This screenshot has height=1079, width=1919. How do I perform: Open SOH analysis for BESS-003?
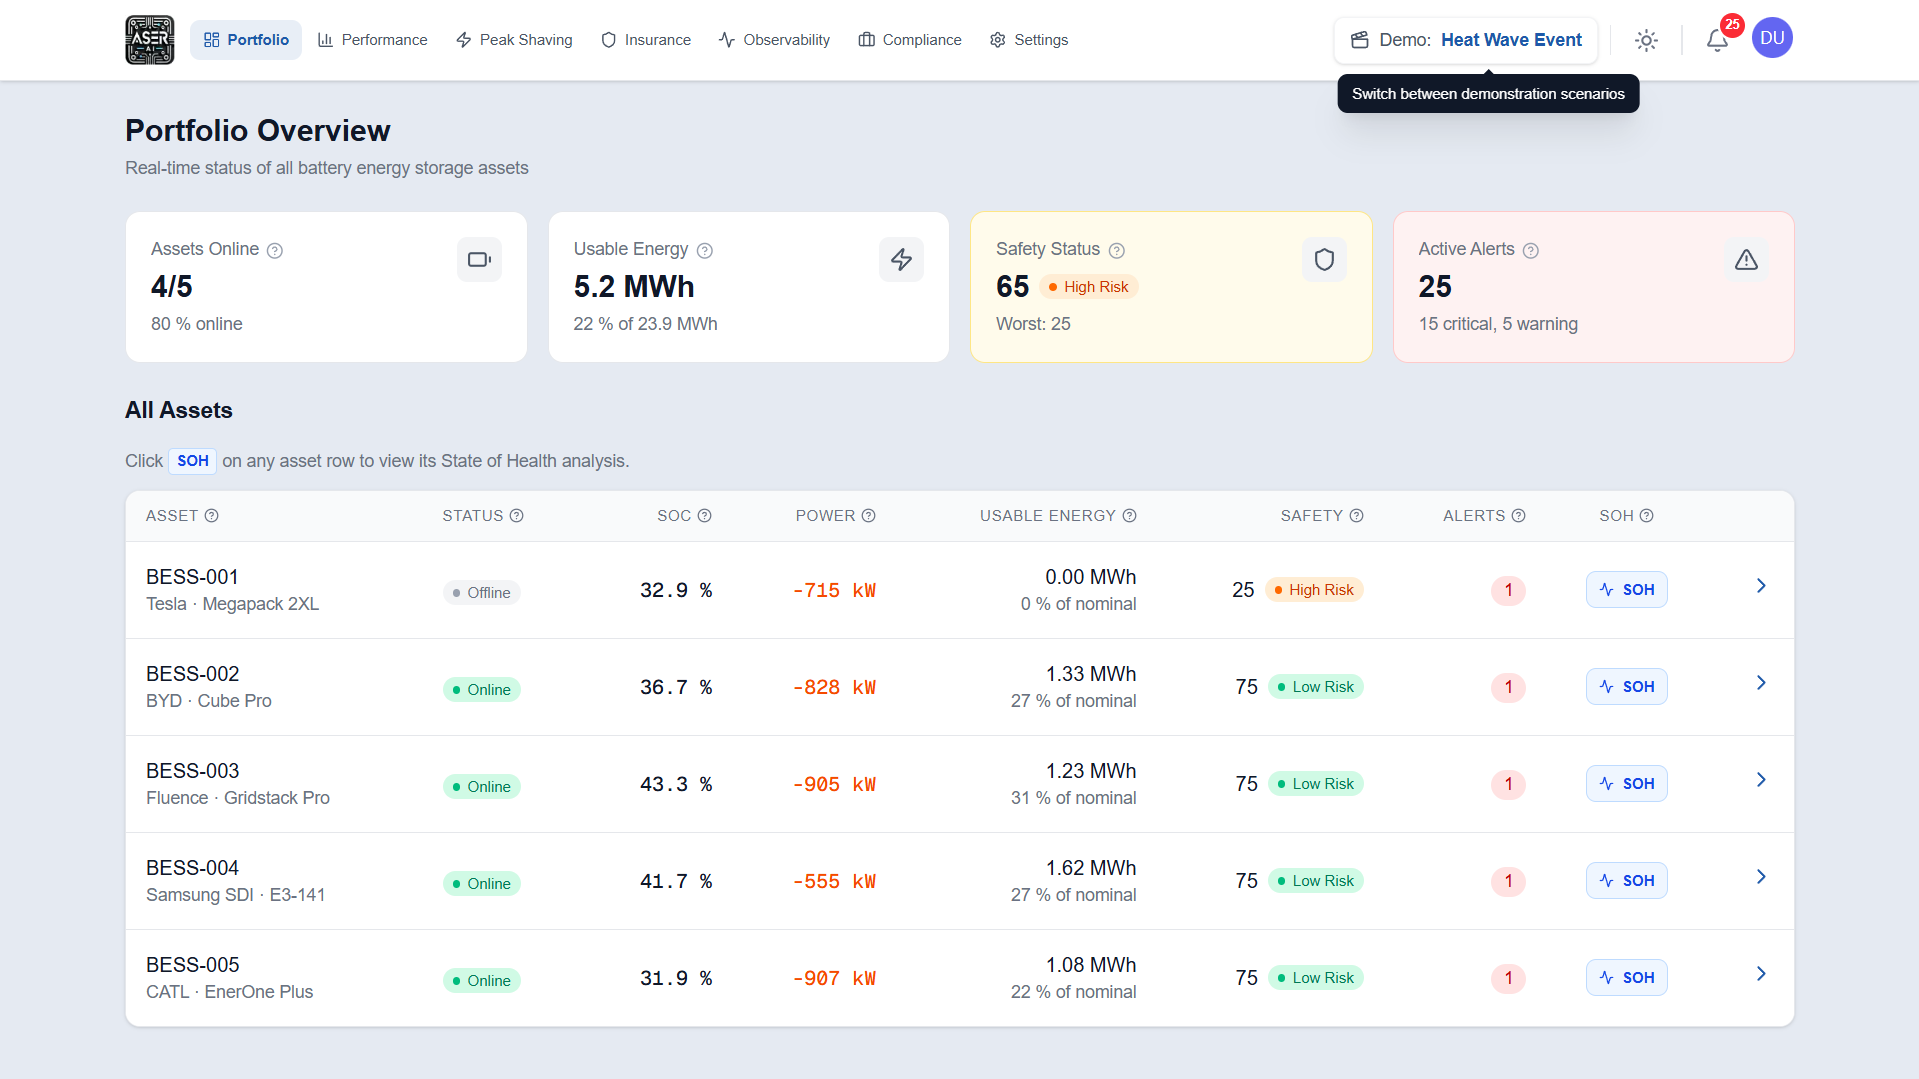(1627, 784)
